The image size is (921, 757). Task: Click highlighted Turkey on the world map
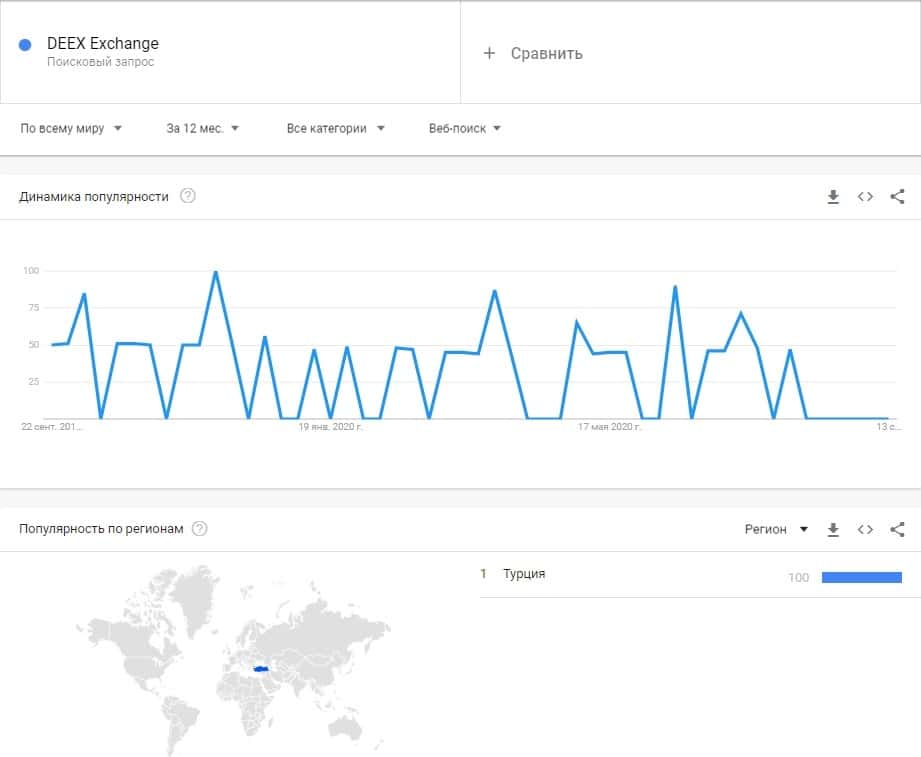tap(261, 669)
